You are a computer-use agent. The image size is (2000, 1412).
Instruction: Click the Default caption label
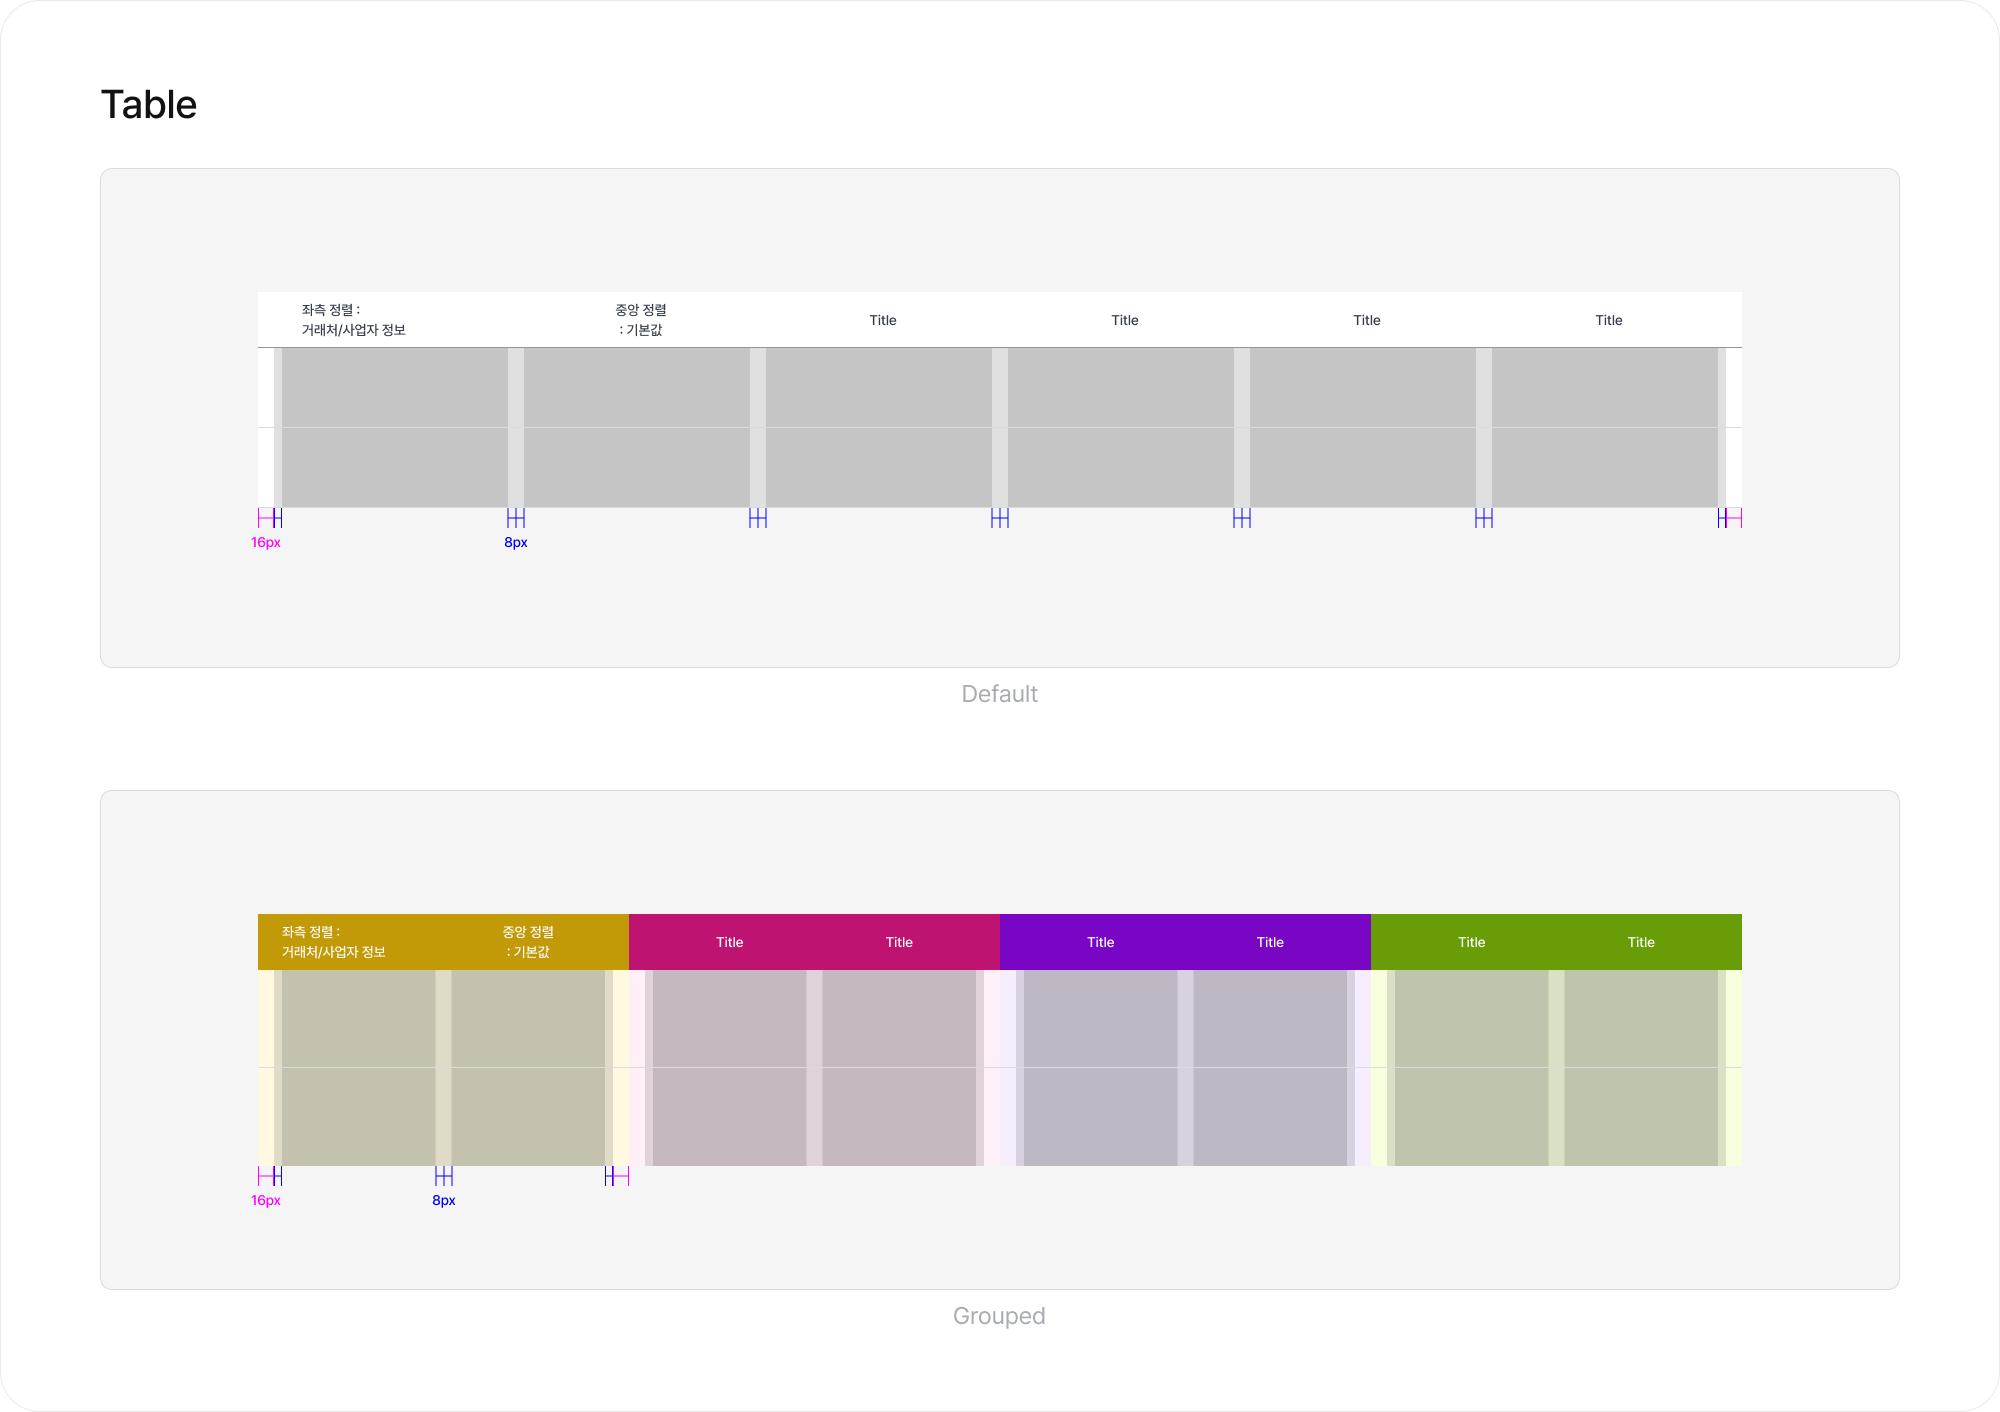coord(999,694)
